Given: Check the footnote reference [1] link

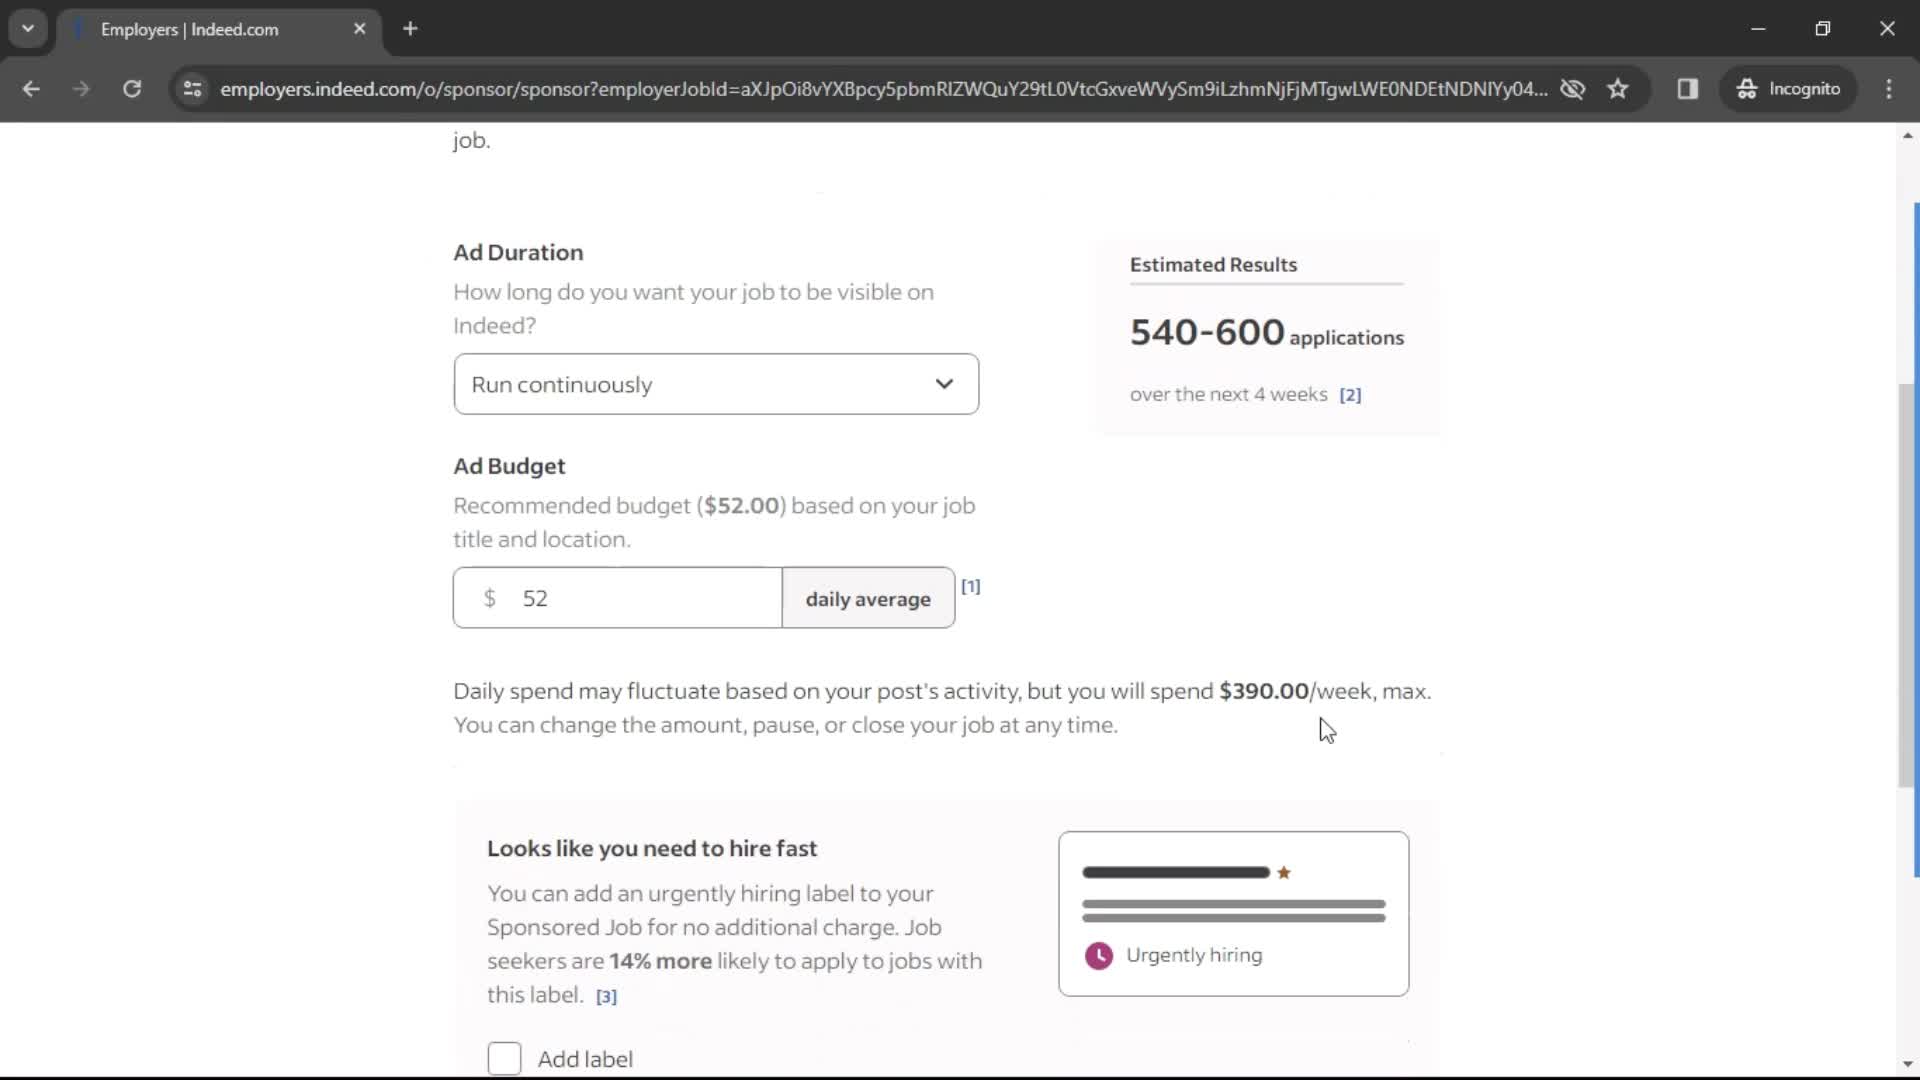Looking at the screenshot, I should [972, 585].
